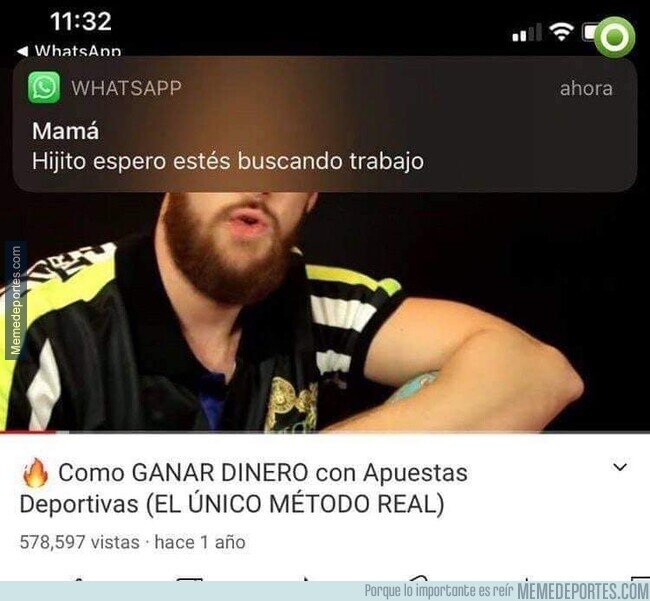Screen dimensions: 650x601
Task: Click the vertical Memedeportes.com watermark
Action: (x=16, y=300)
